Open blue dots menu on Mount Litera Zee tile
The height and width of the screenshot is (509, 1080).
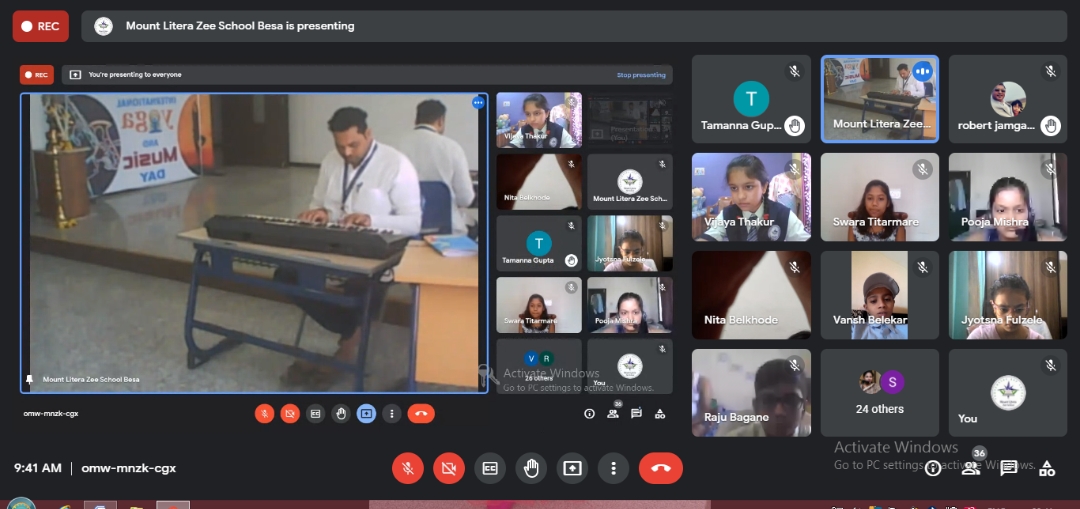pyautogui.click(x=922, y=71)
